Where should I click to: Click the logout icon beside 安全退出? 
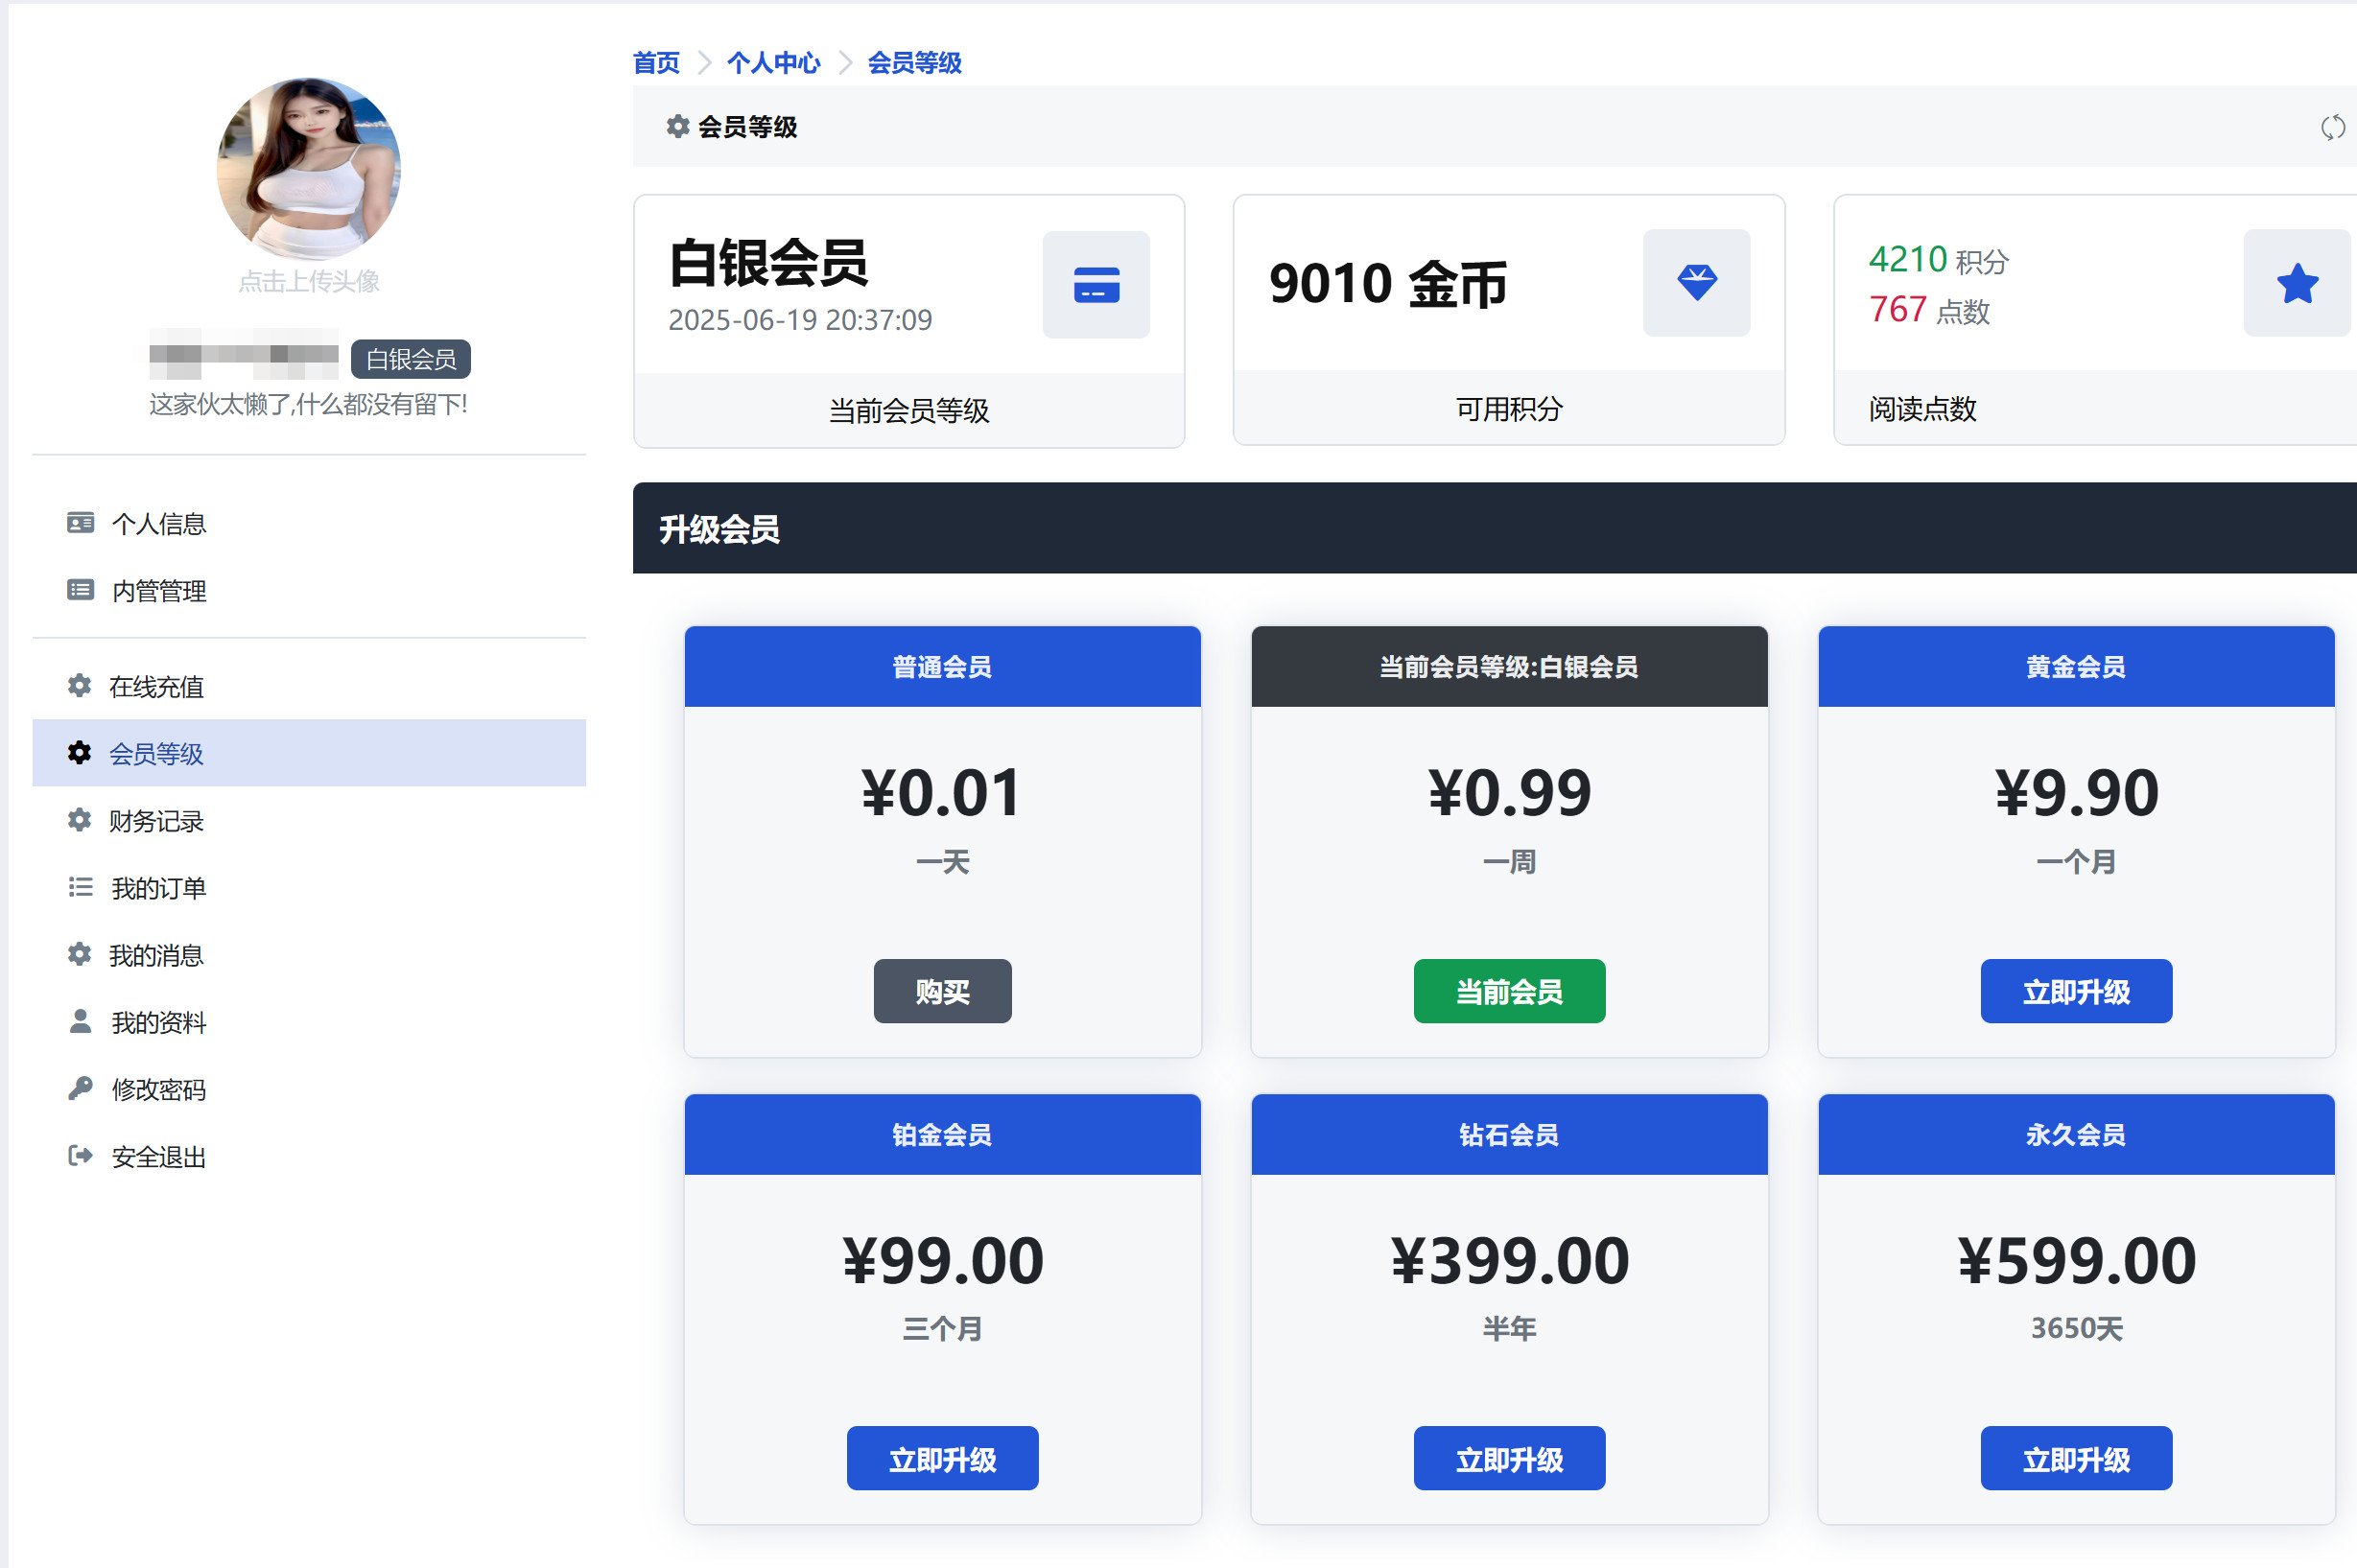click(x=80, y=1156)
